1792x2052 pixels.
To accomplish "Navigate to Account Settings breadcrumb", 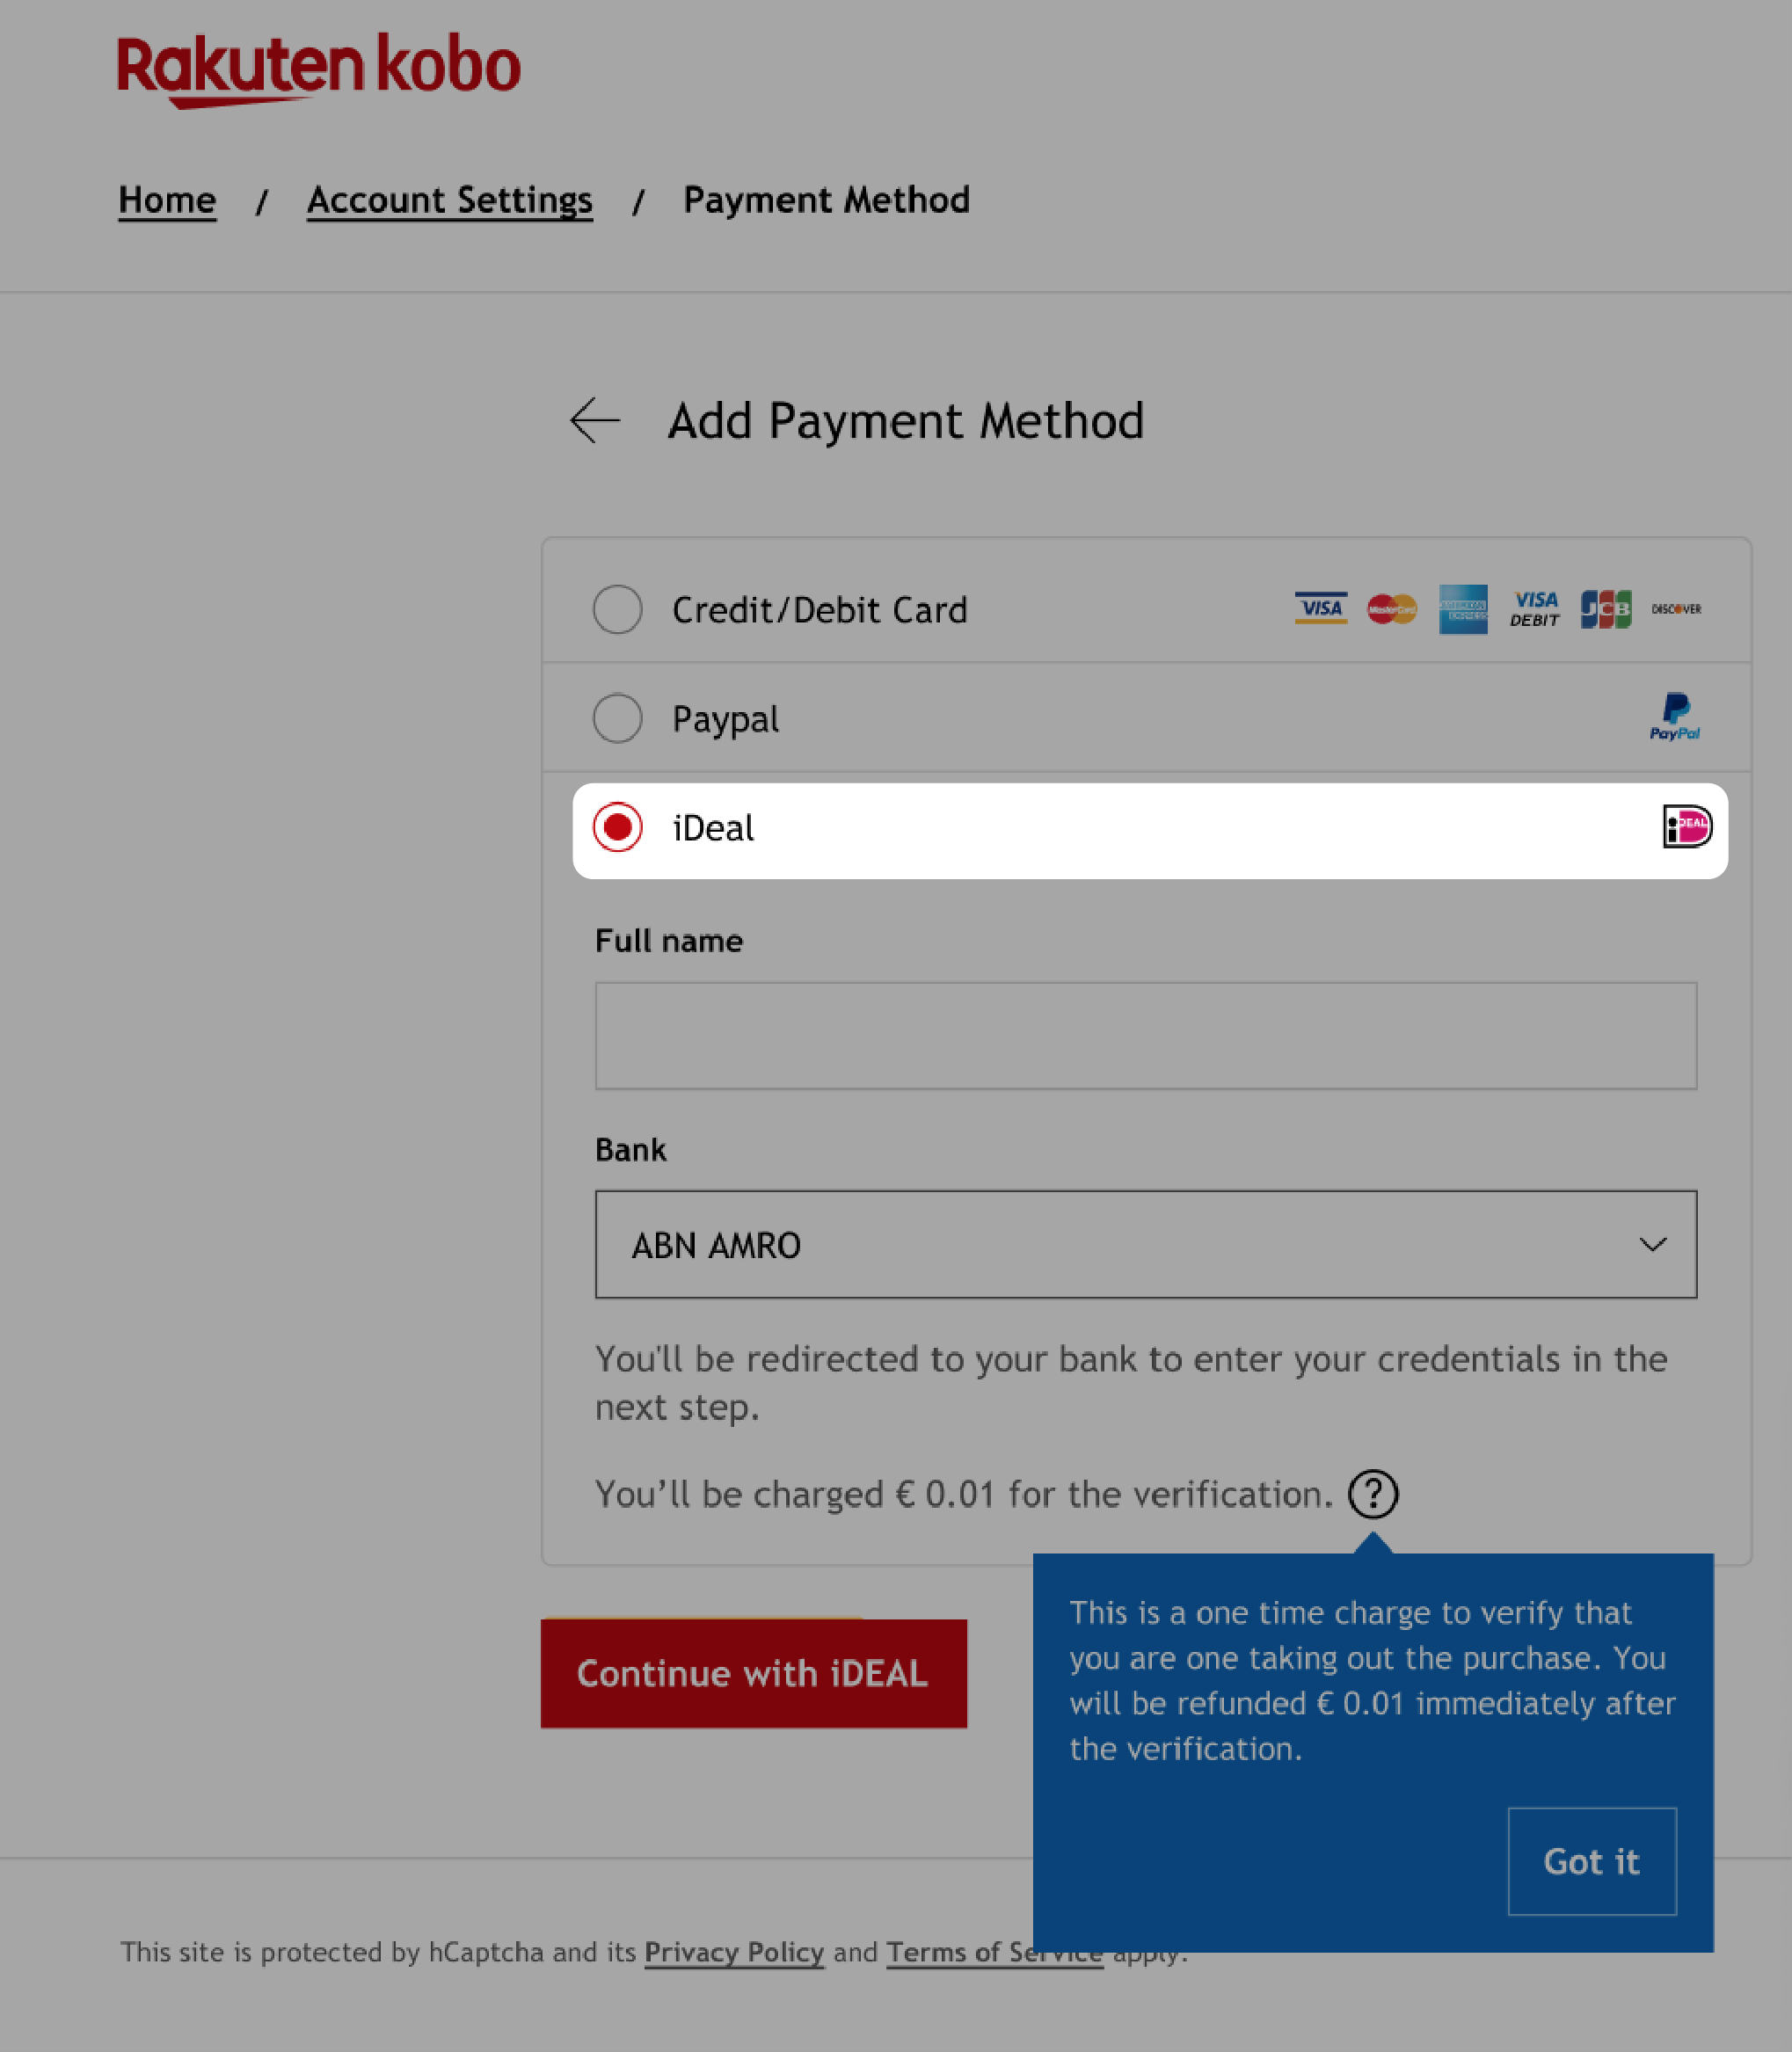I will click(448, 199).
